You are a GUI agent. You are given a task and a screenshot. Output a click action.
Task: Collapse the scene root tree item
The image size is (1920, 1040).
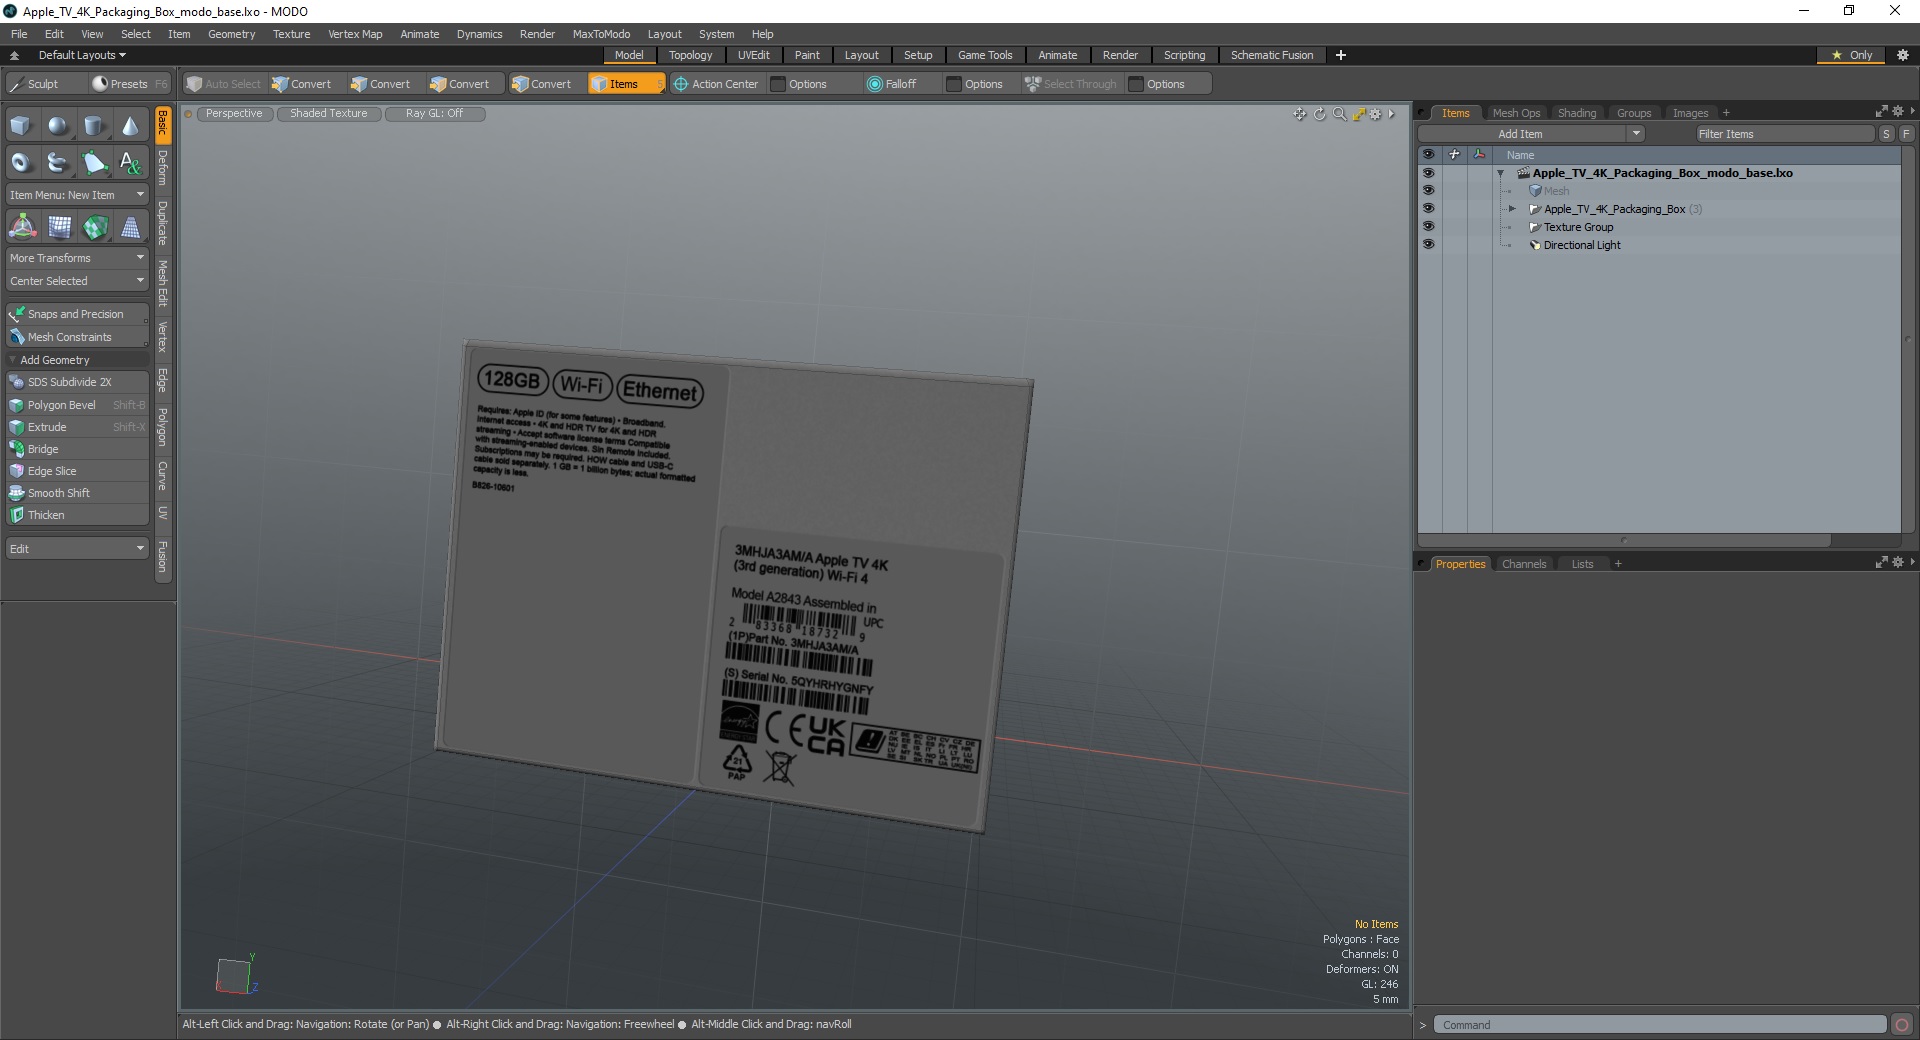click(1500, 173)
